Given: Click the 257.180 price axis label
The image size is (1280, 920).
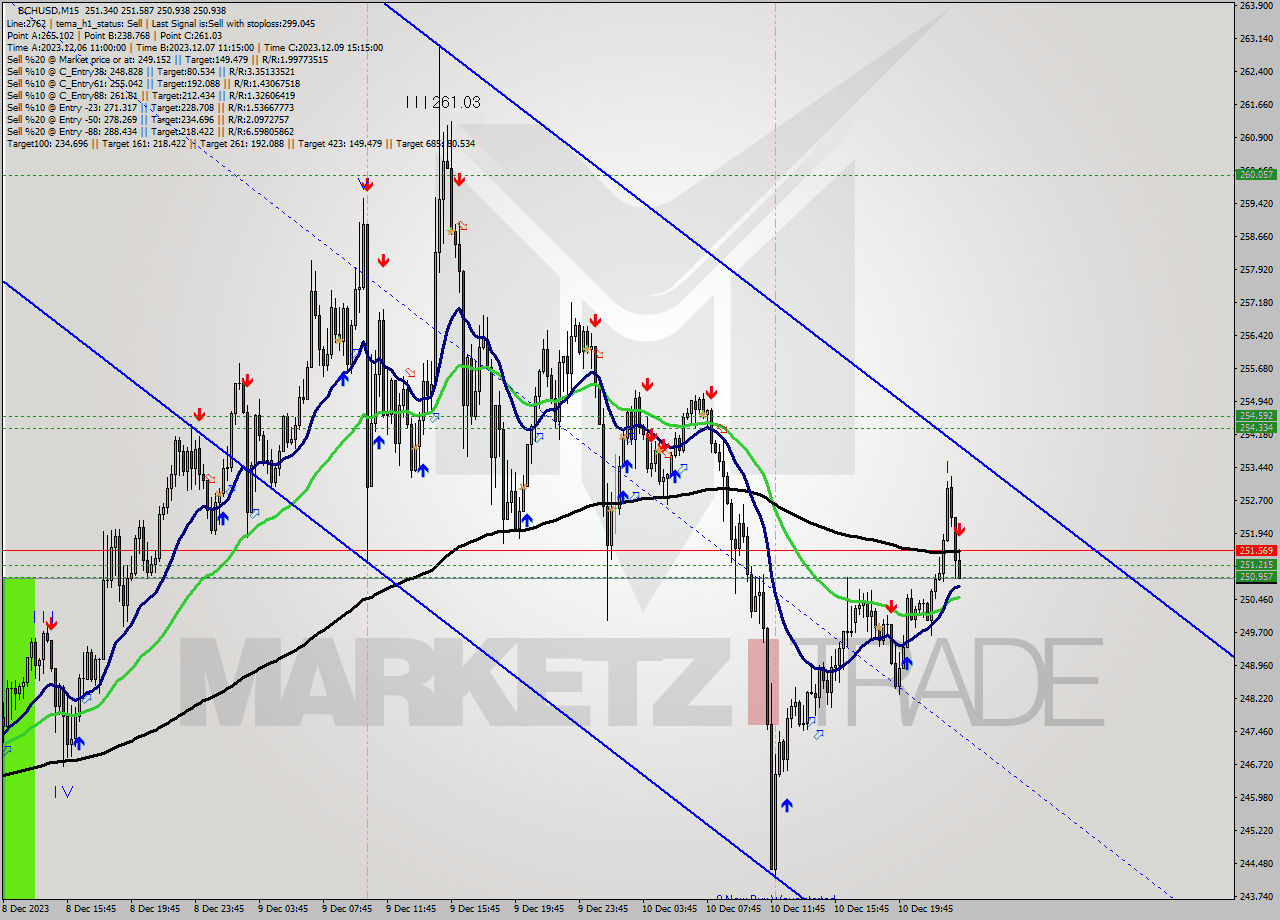Looking at the screenshot, I should [x=1256, y=302].
